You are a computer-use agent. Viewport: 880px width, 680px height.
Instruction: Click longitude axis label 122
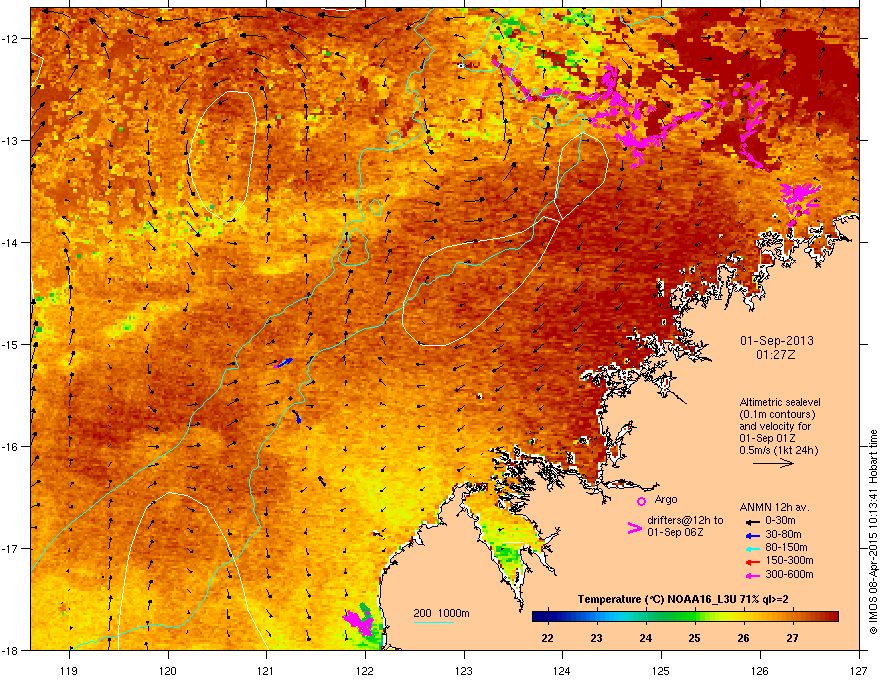click(365, 670)
